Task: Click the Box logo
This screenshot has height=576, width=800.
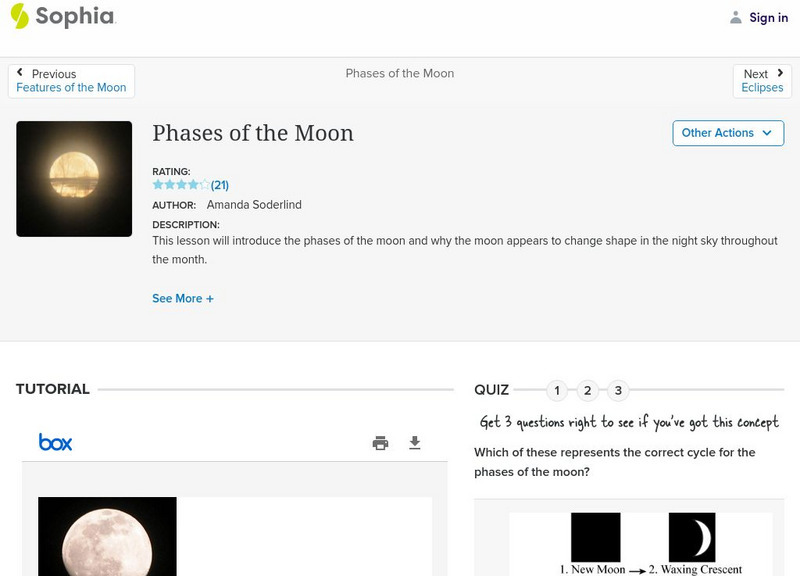Action: (55, 442)
